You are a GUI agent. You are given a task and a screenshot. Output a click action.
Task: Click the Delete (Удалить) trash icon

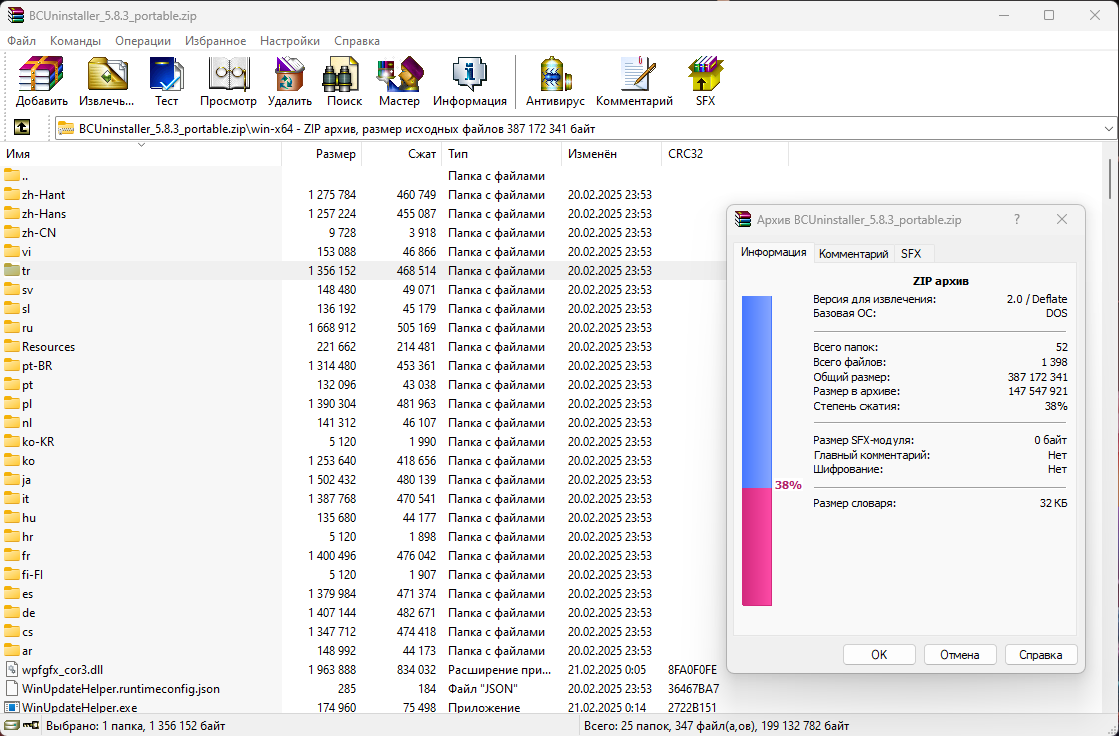[290, 82]
